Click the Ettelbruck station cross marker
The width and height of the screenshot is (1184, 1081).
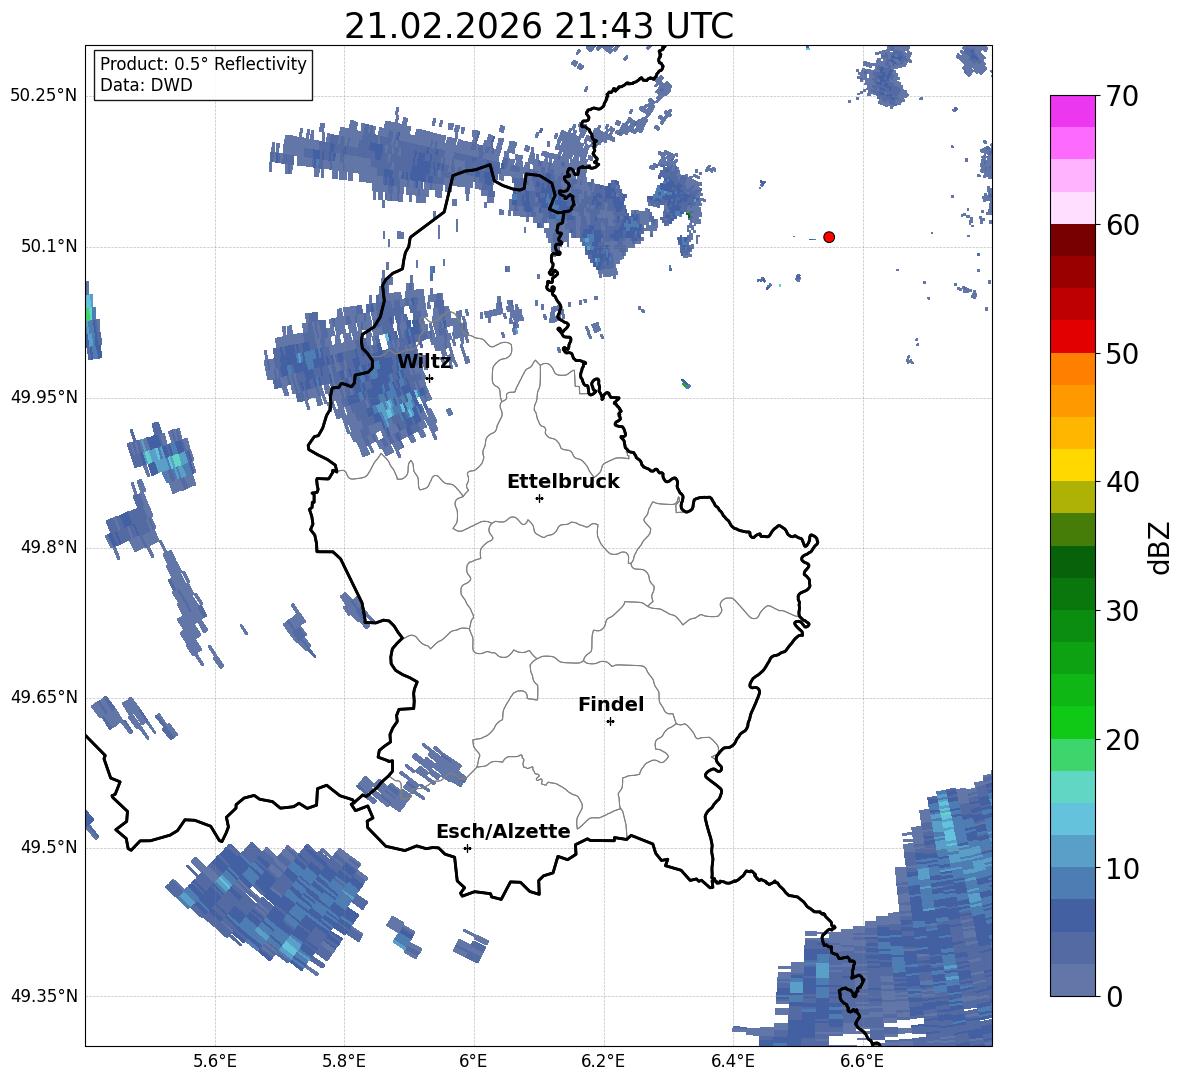tap(539, 498)
